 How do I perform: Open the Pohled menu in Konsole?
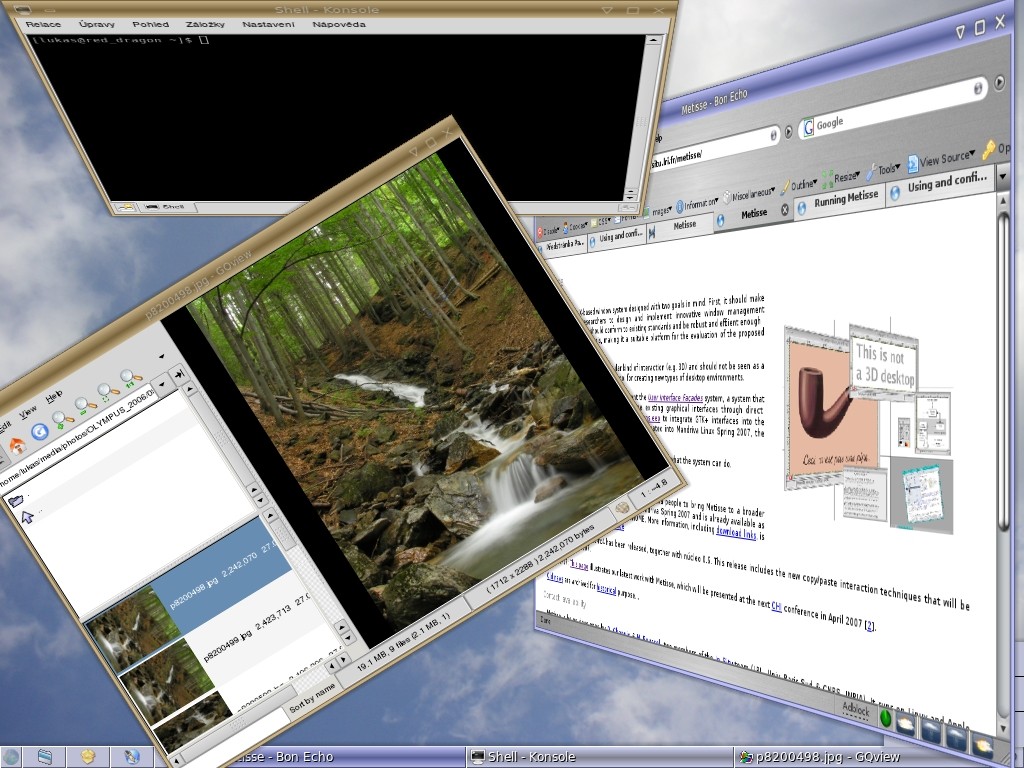click(150, 24)
